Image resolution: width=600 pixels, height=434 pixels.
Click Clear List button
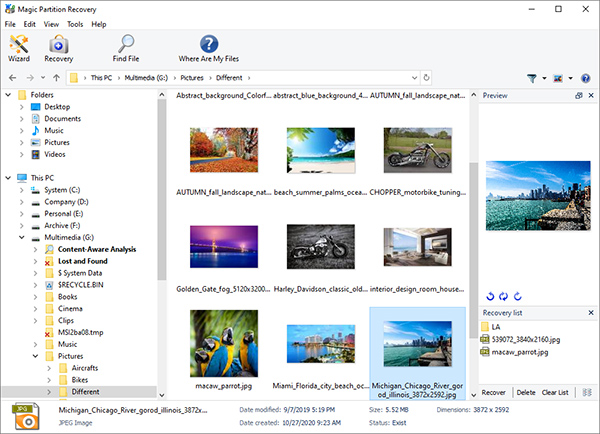[554, 392]
